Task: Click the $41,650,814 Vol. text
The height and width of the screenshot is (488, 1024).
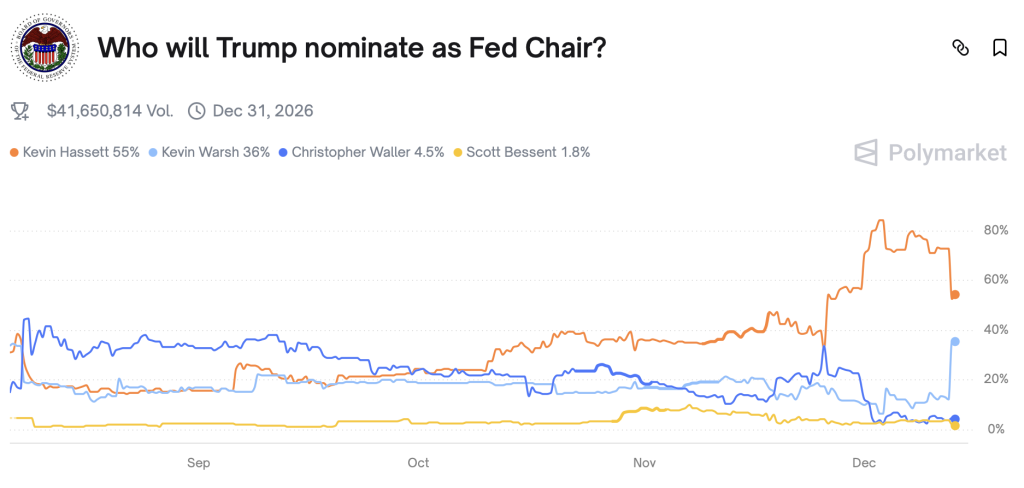Action: click(110, 111)
